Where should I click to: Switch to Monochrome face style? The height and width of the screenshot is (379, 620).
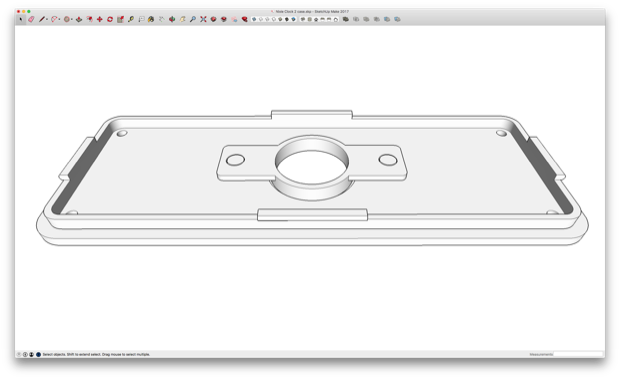point(293,19)
